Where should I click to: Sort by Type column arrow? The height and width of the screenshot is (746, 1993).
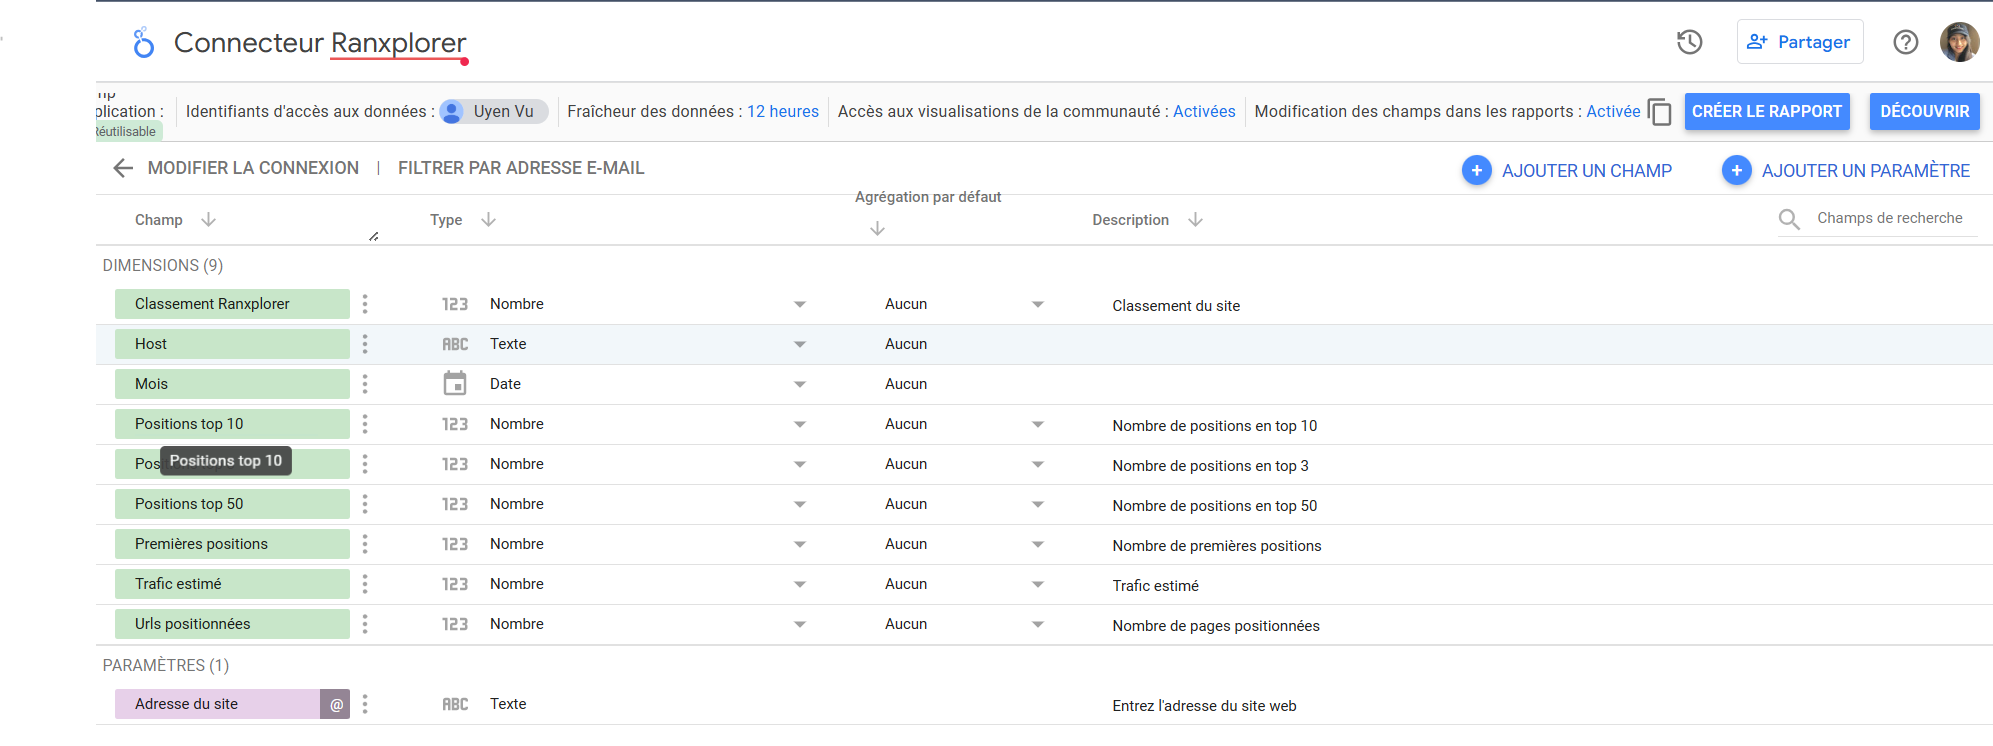pos(488,220)
